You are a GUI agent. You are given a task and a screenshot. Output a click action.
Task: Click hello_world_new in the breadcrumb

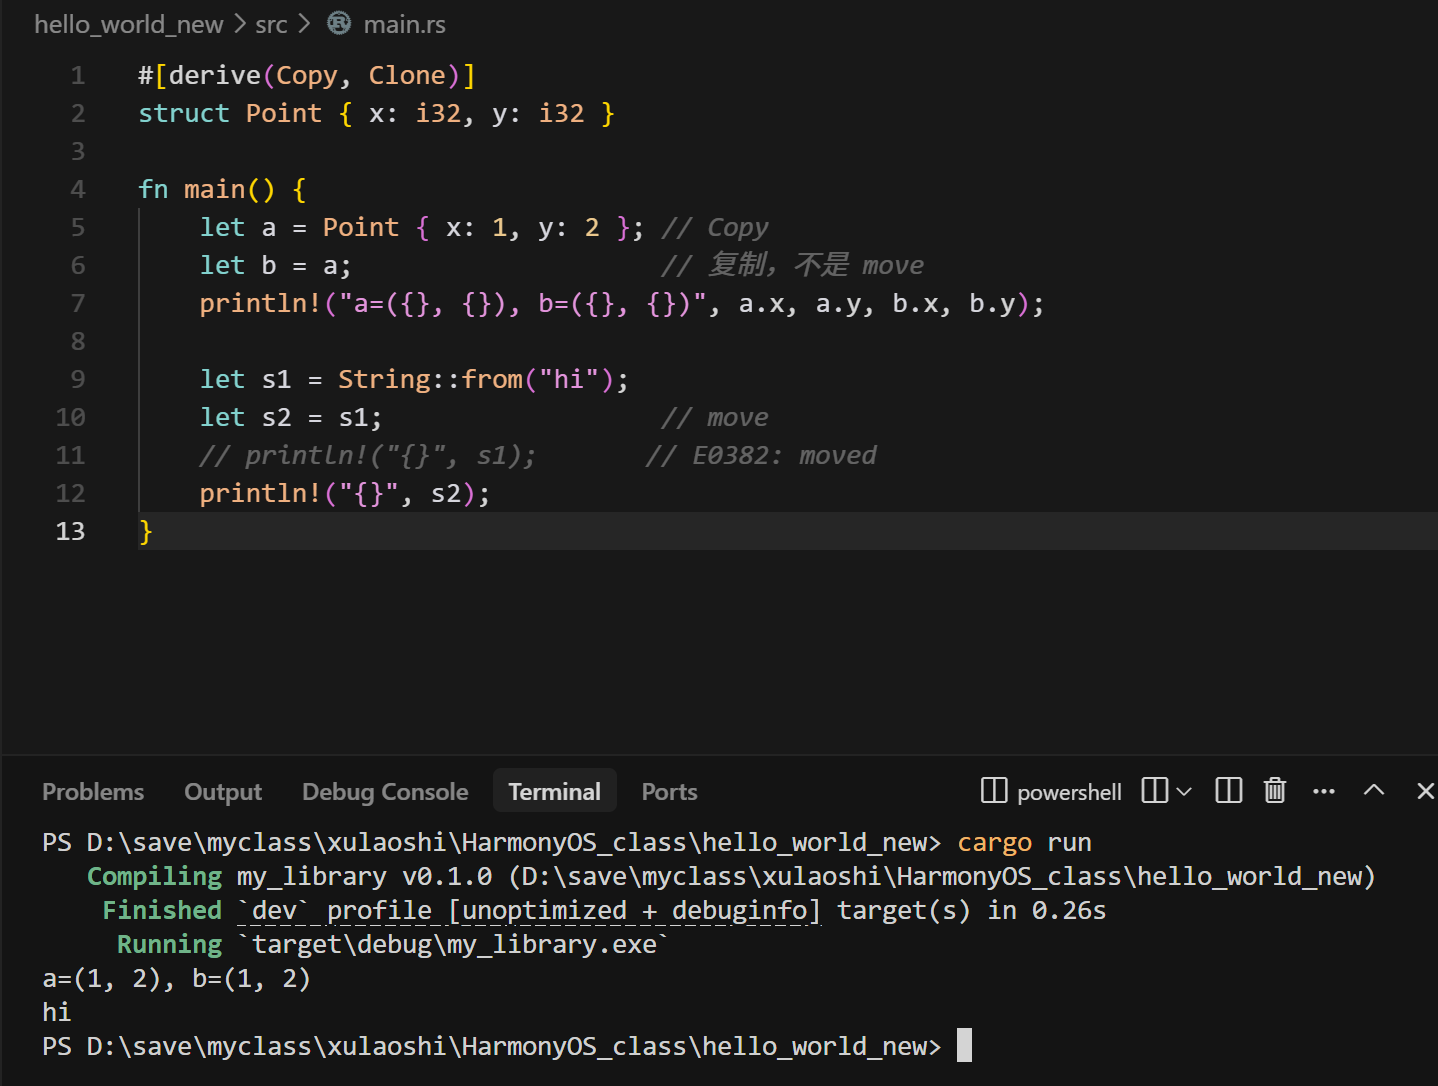(x=129, y=24)
